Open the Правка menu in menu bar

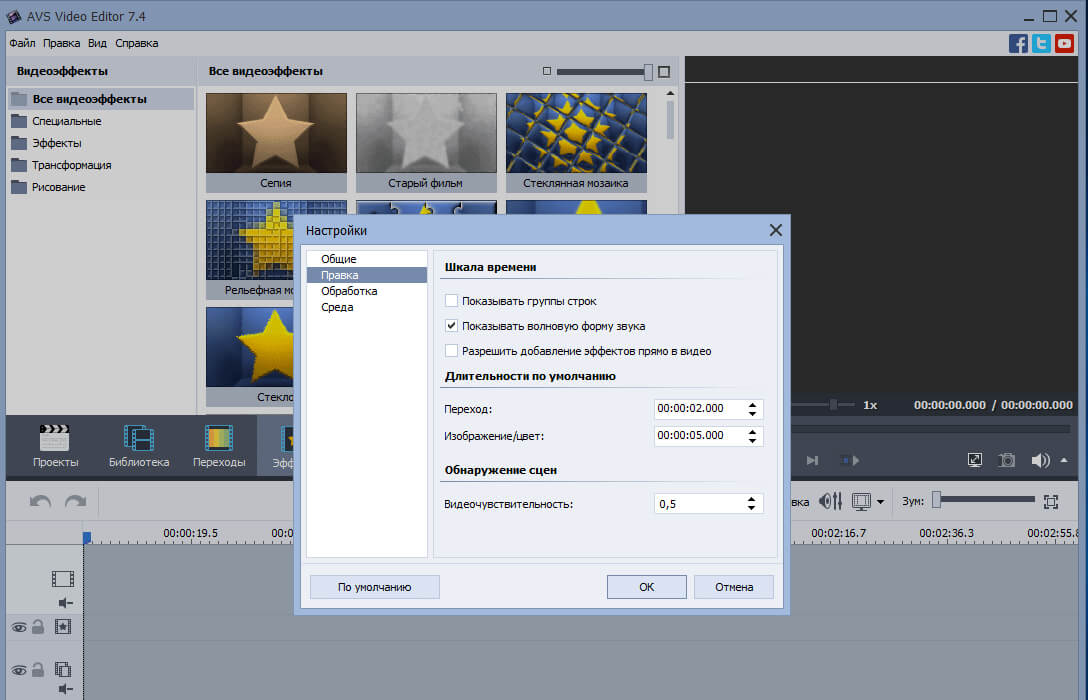(61, 43)
